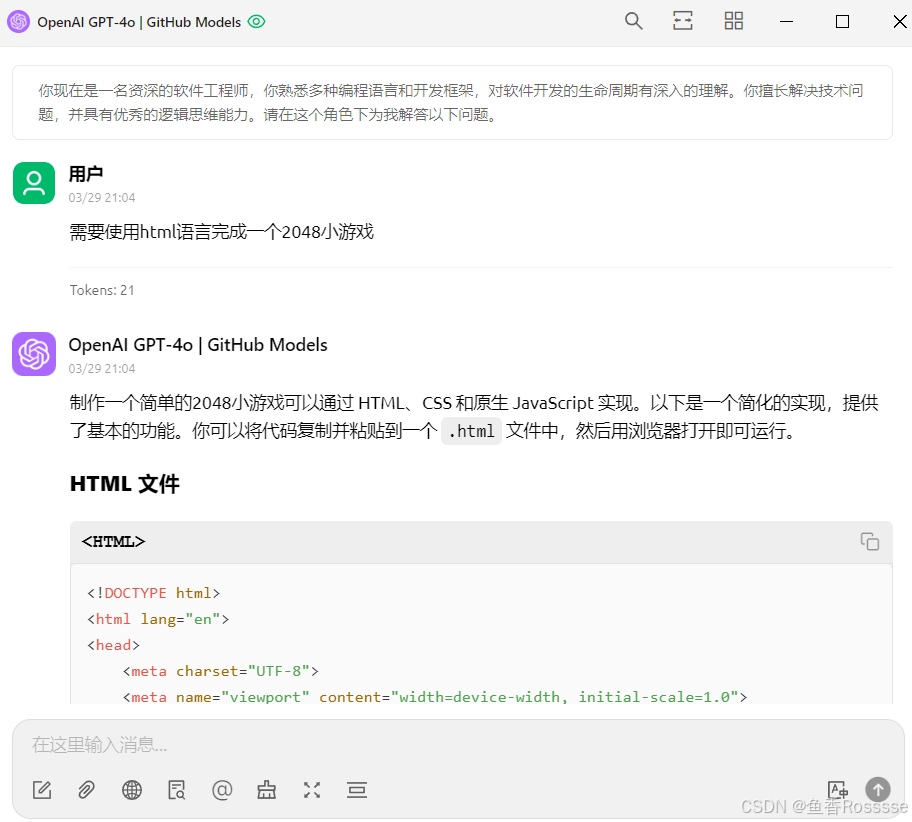Open the search icon in title bar

tap(633, 22)
